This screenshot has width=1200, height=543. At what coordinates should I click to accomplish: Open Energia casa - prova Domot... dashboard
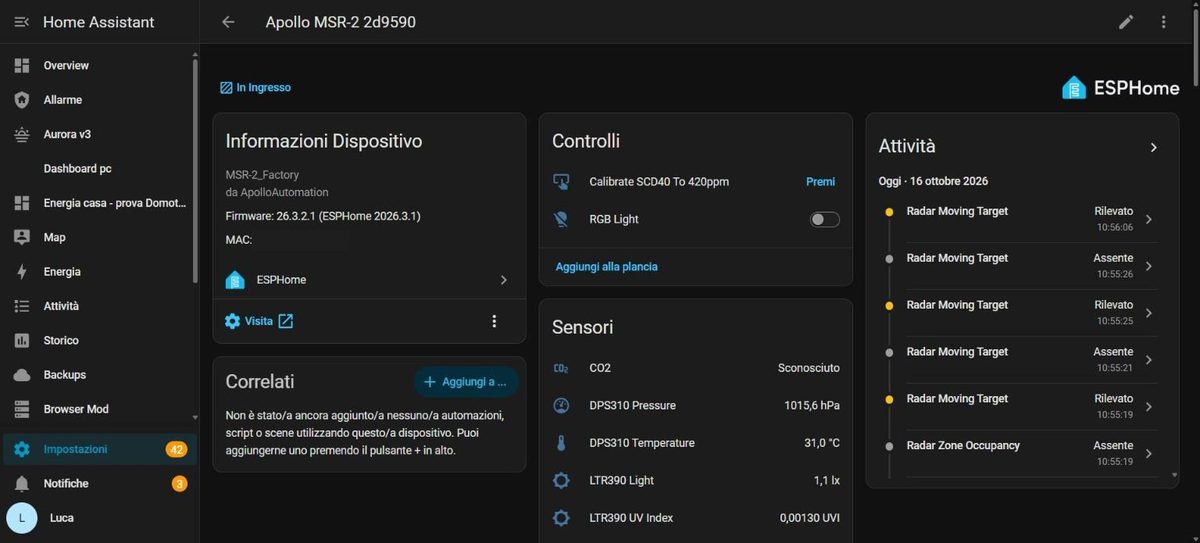click(98, 203)
